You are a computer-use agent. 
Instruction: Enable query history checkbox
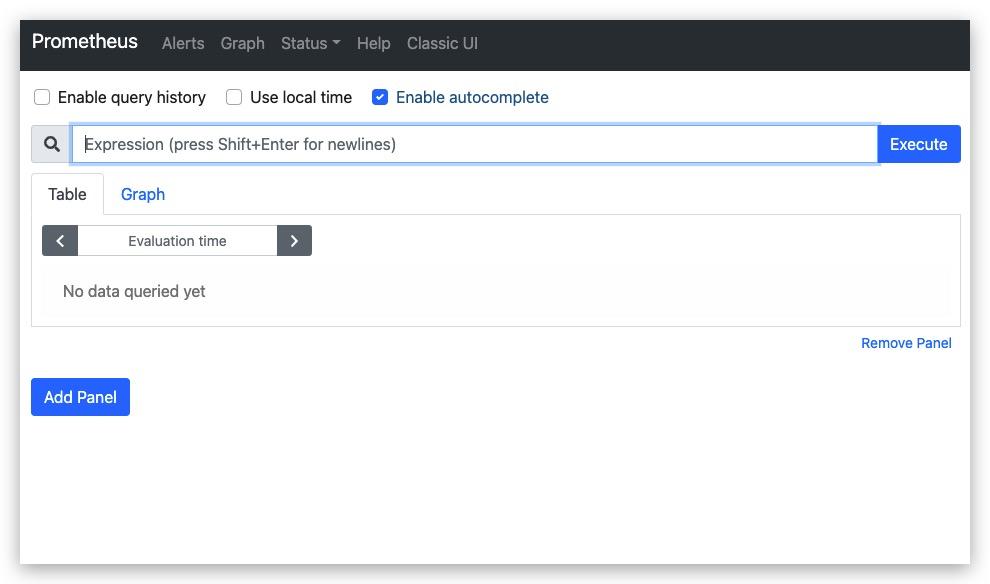click(x=42, y=97)
